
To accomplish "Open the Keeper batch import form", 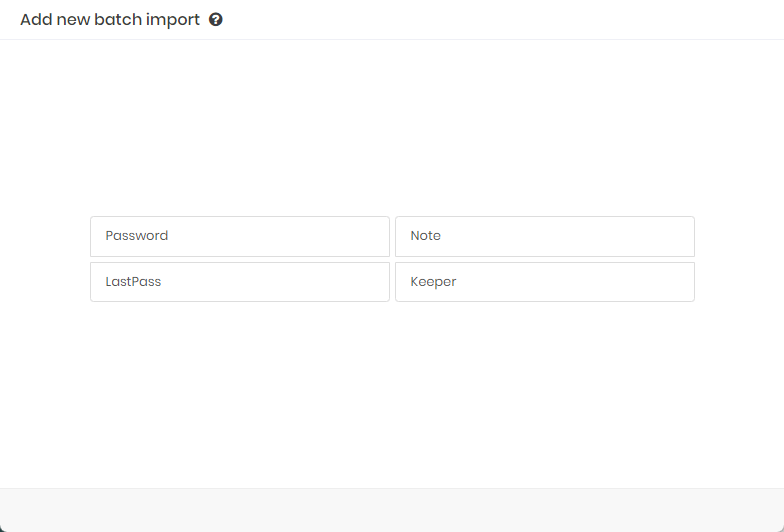I will (545, 282).
